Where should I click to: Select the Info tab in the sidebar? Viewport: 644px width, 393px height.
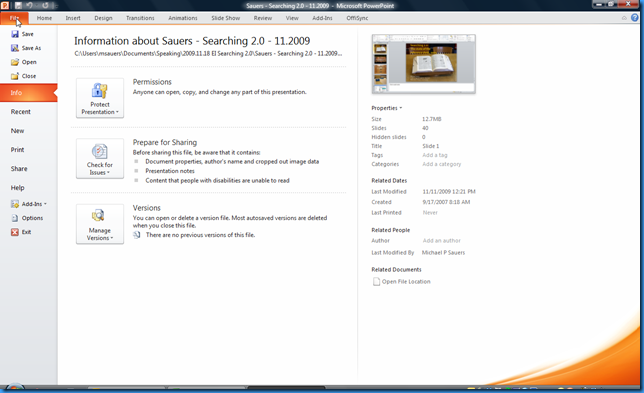point(28,93)
